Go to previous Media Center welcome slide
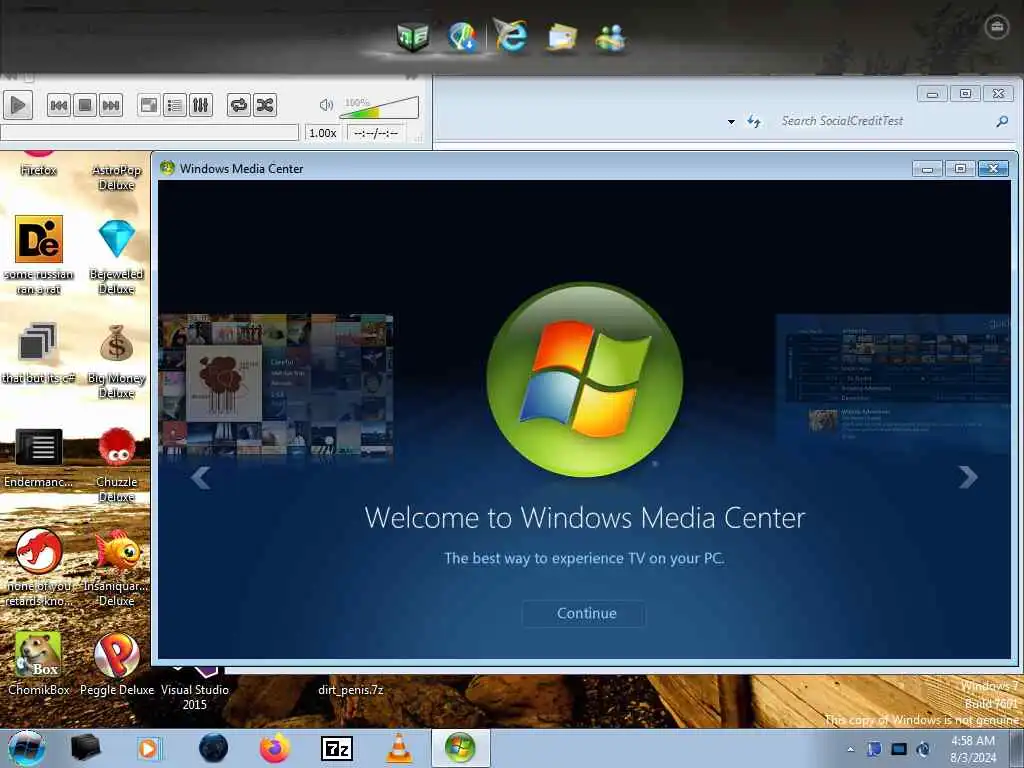Image resolution: width=1024 pixels, height=768 pixels. click(x=200, y=477)
